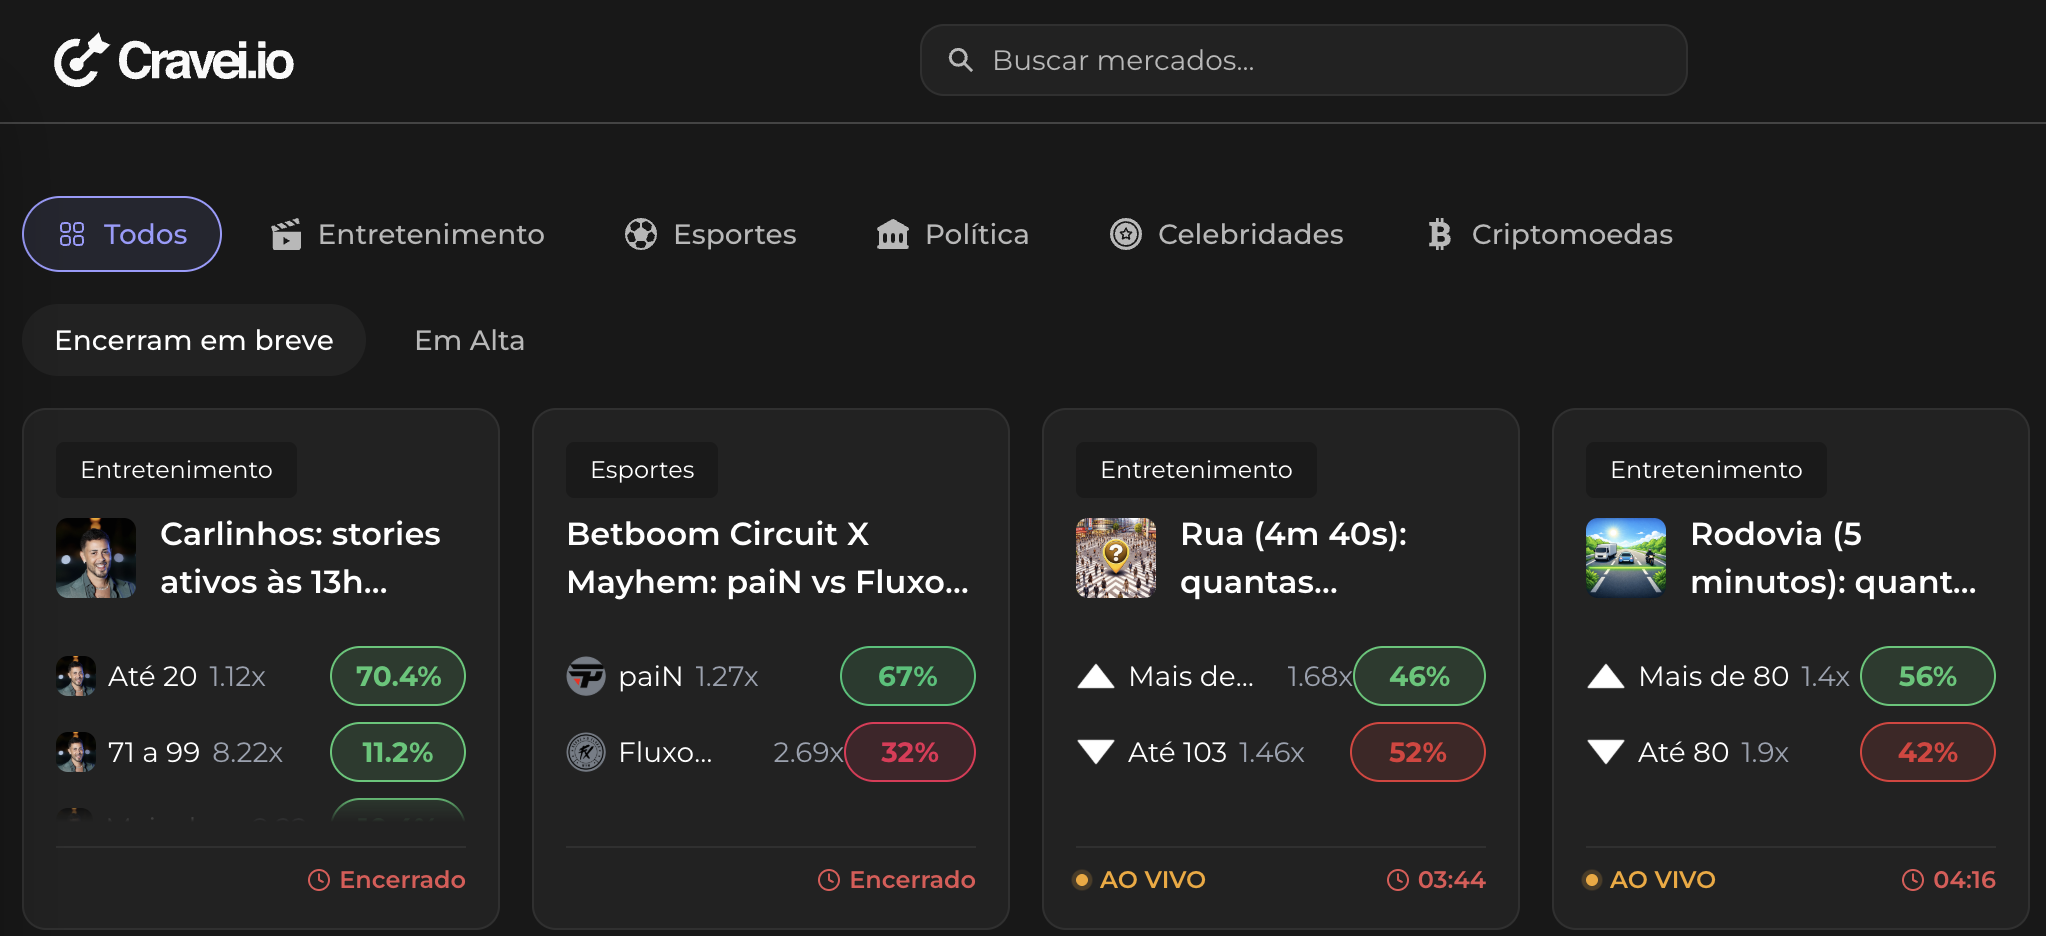Click the clock icon next to 03:44

1396,880
